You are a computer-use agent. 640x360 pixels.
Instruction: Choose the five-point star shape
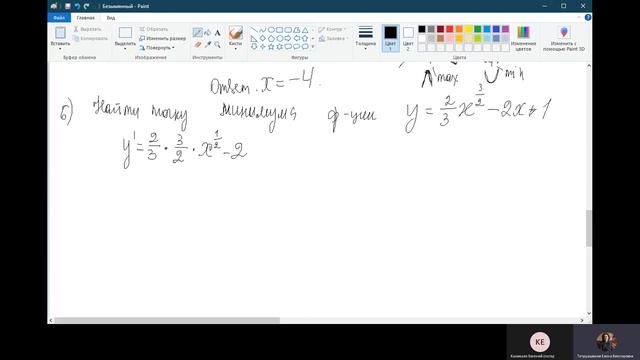point(271,47)
